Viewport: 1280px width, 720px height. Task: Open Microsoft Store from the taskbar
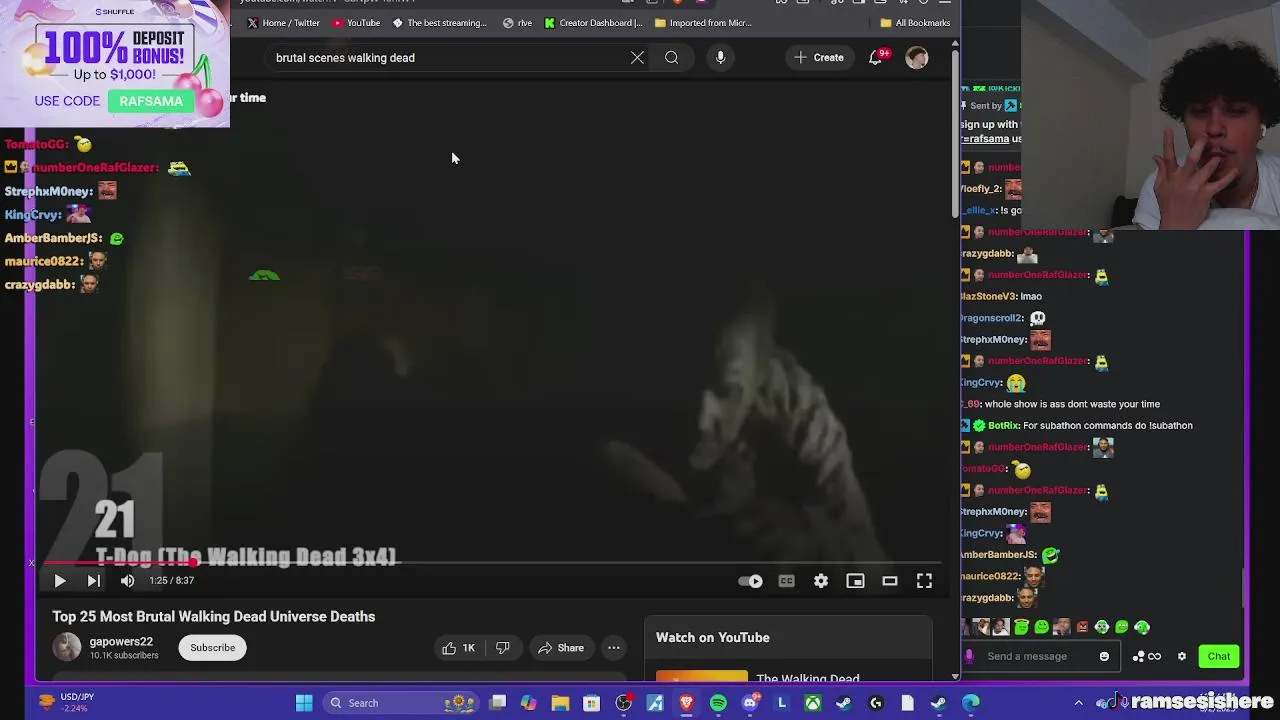592,703
